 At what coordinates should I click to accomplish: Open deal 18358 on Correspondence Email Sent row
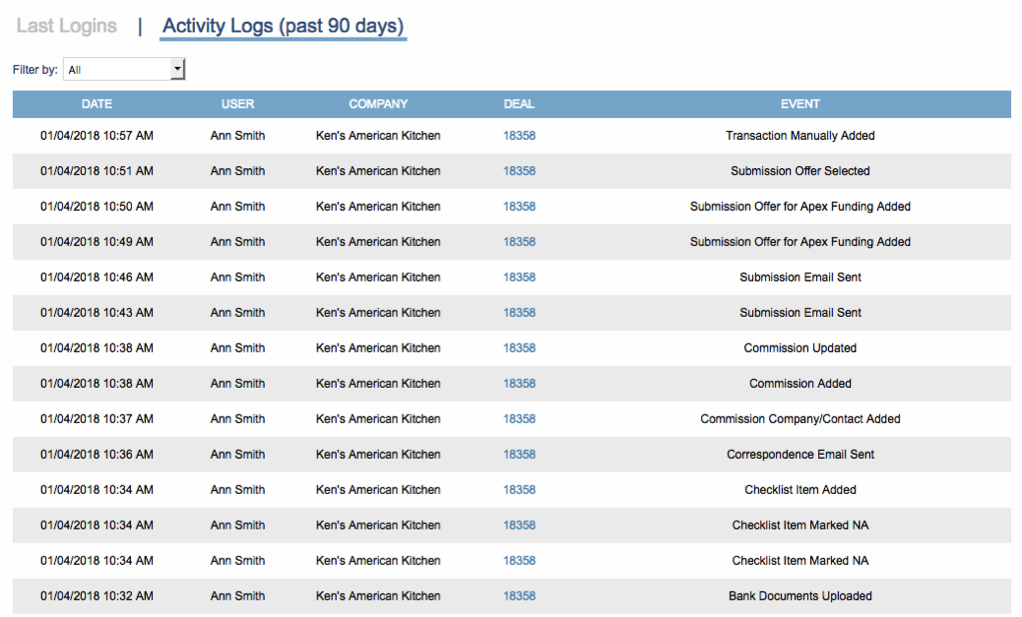519,454
